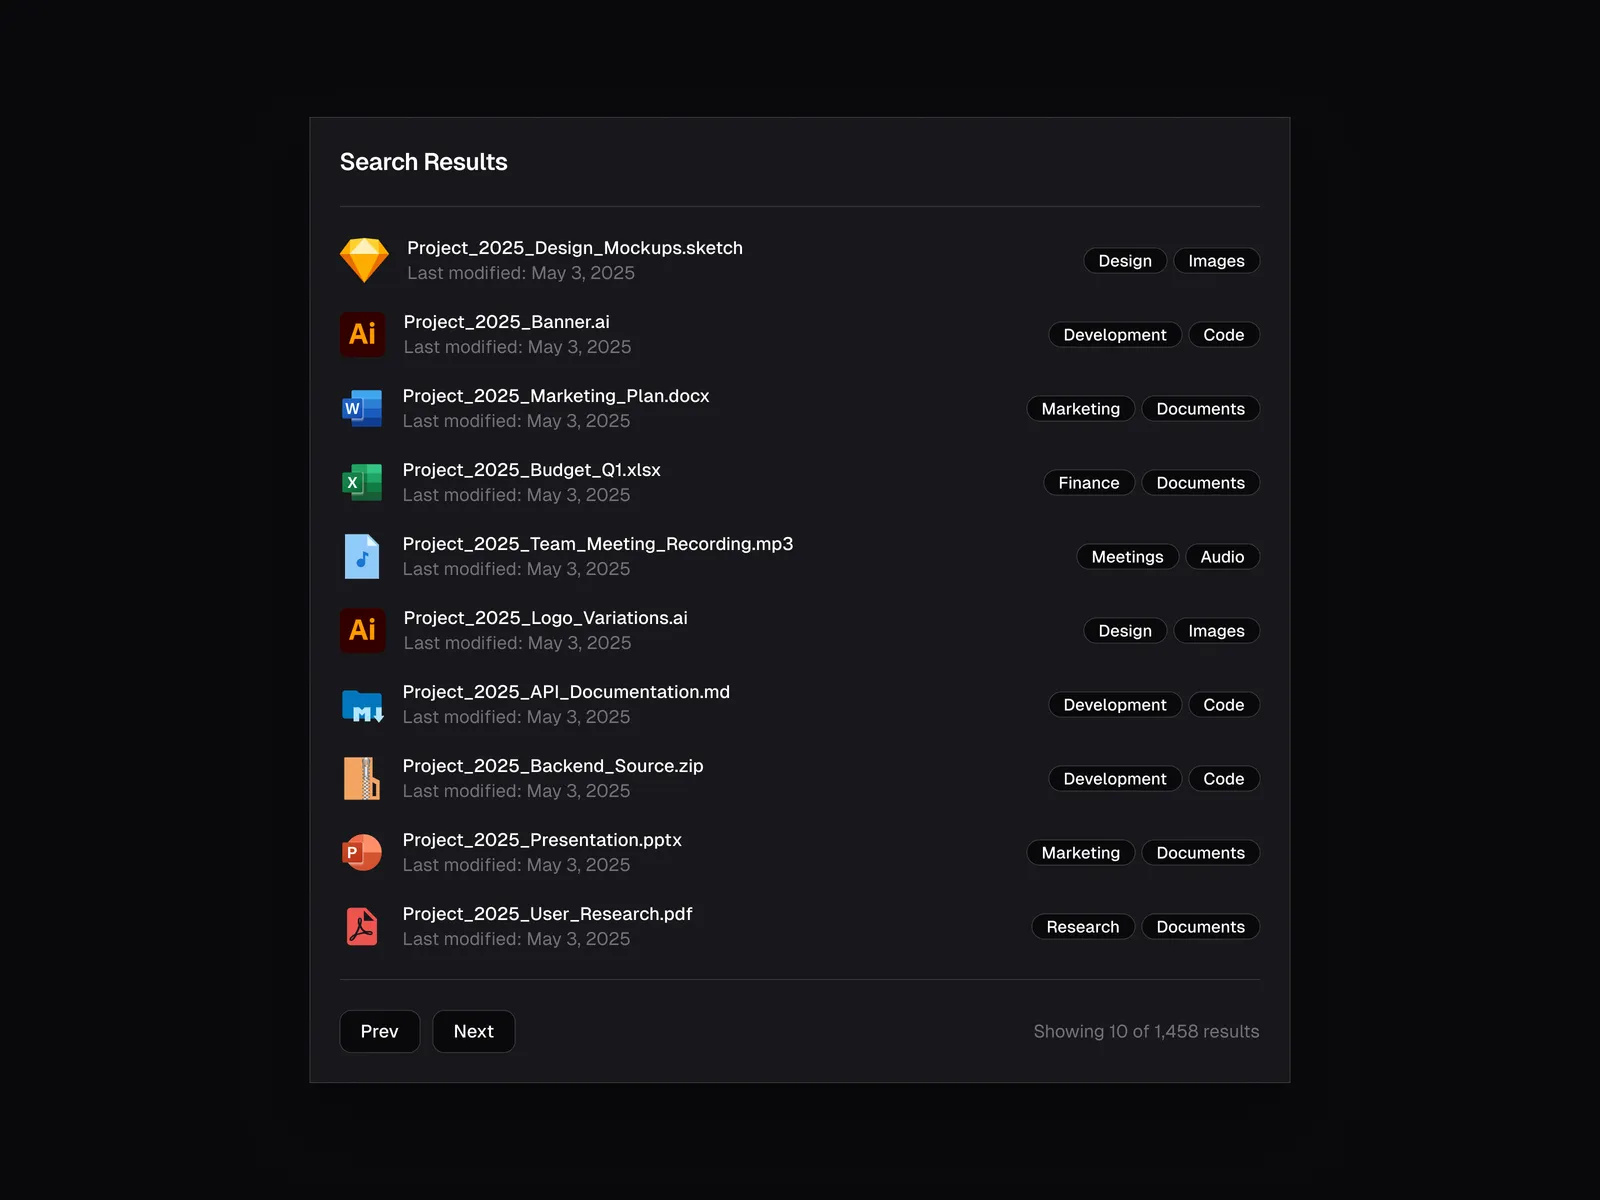Select the Code tag on Backend_Source.zip
The width and height of the screenshot is (1600, 1200).
1223,779
